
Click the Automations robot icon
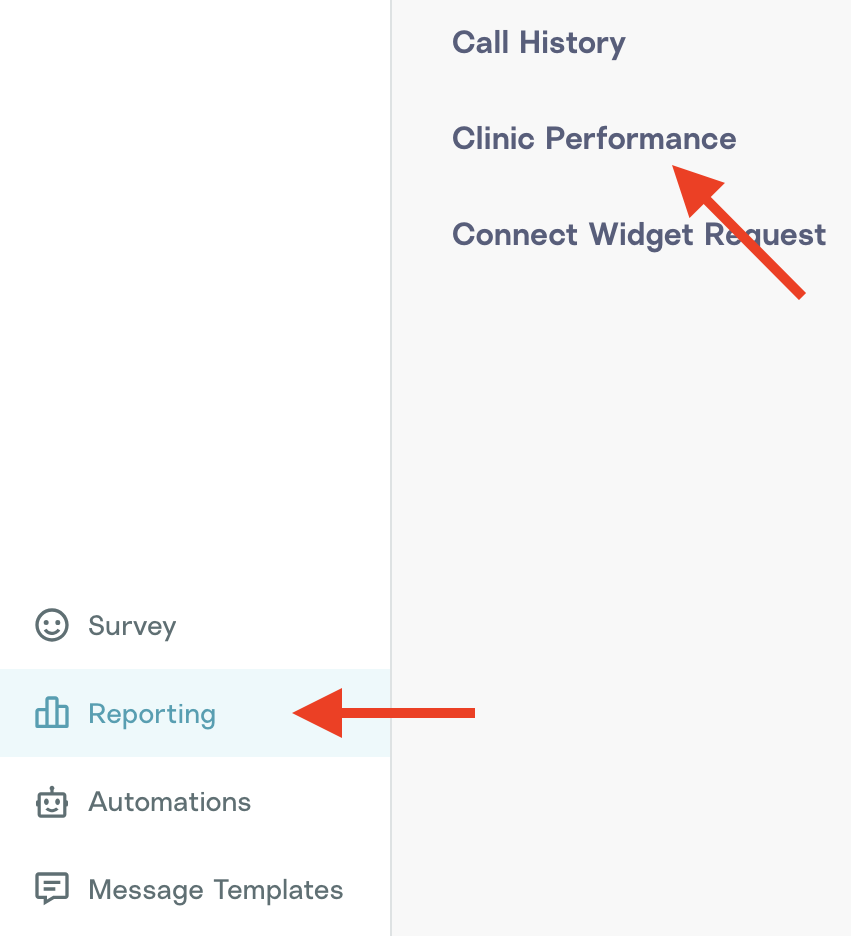(52, 802)
